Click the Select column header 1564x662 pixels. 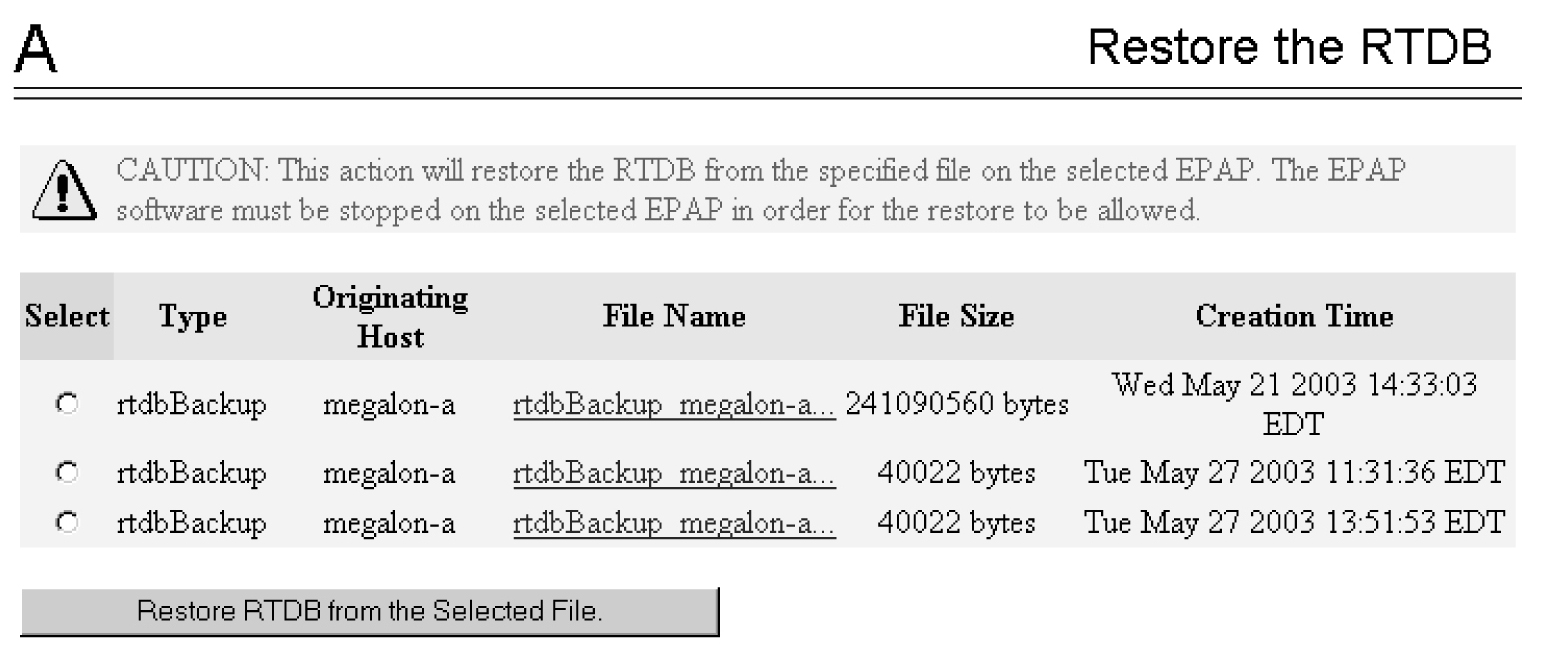coord(67,317)
